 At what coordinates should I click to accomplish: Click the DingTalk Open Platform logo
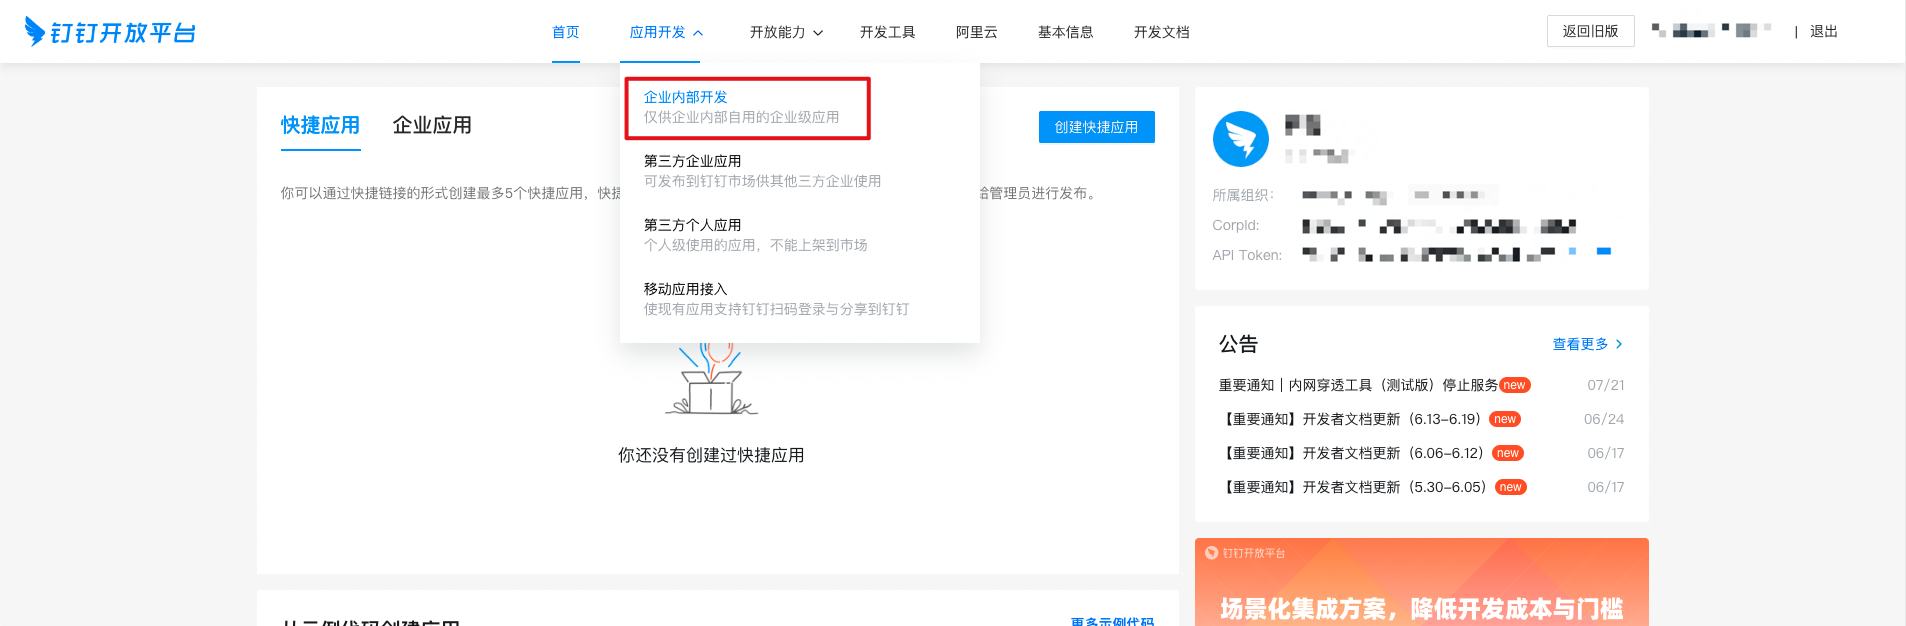(110, 32)
